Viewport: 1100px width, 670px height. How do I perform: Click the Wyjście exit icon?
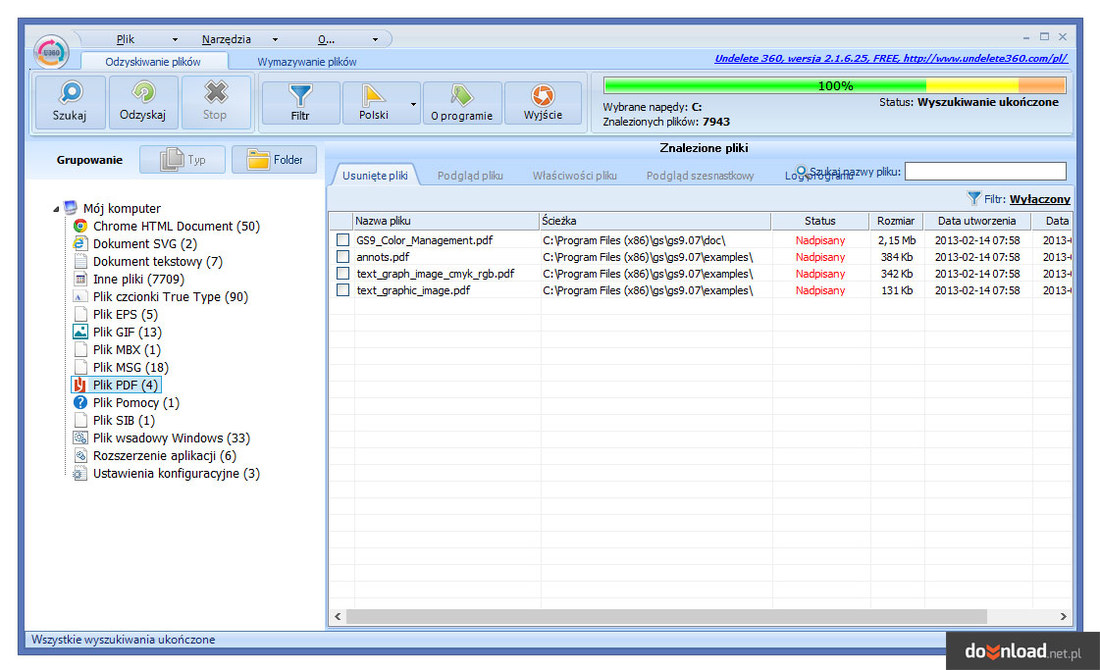pos(543,95)
